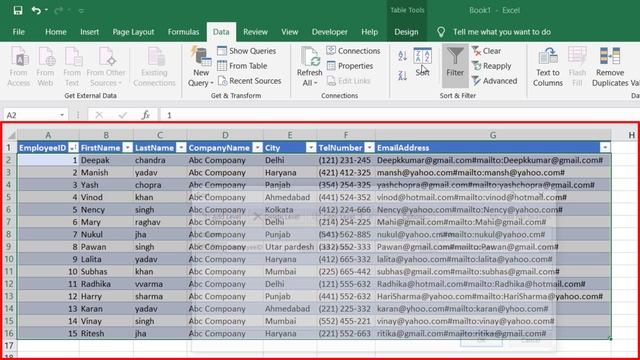The height and width of the screenshot is (360, 640).
Task: Click the From Table icon
Action: 222,66
